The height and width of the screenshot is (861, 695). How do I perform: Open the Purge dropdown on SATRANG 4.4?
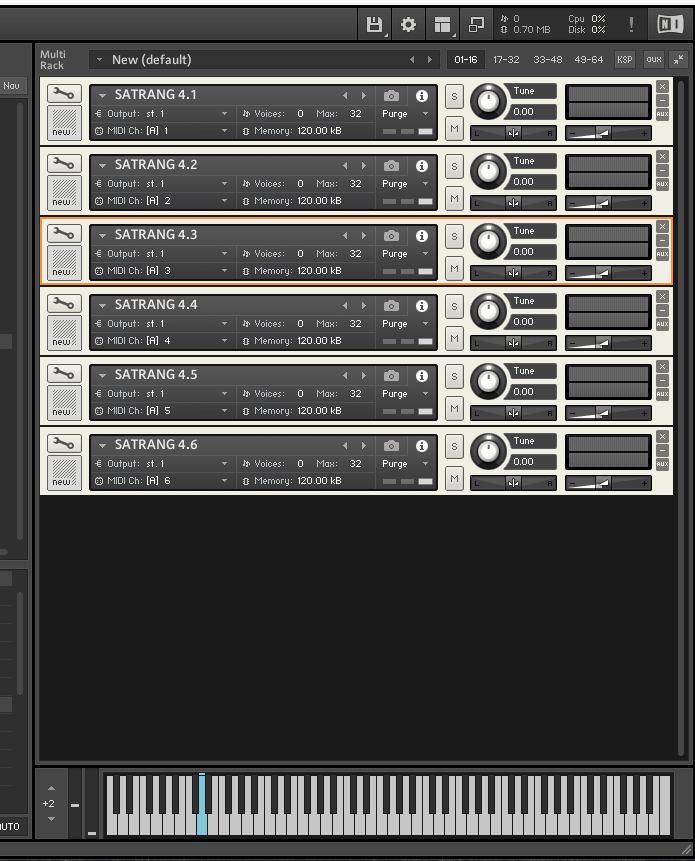[425, 323]
